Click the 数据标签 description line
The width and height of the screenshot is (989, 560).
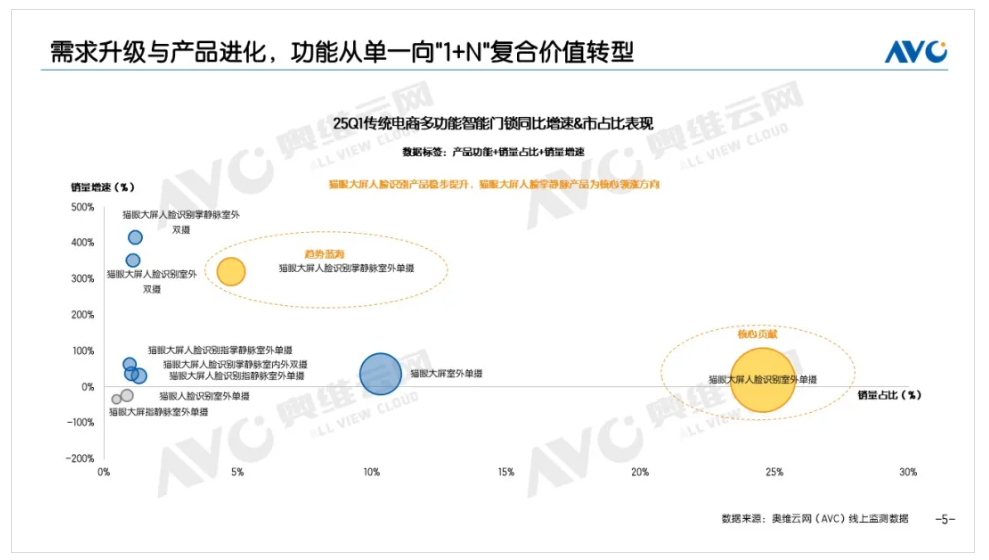pos(493,151)
